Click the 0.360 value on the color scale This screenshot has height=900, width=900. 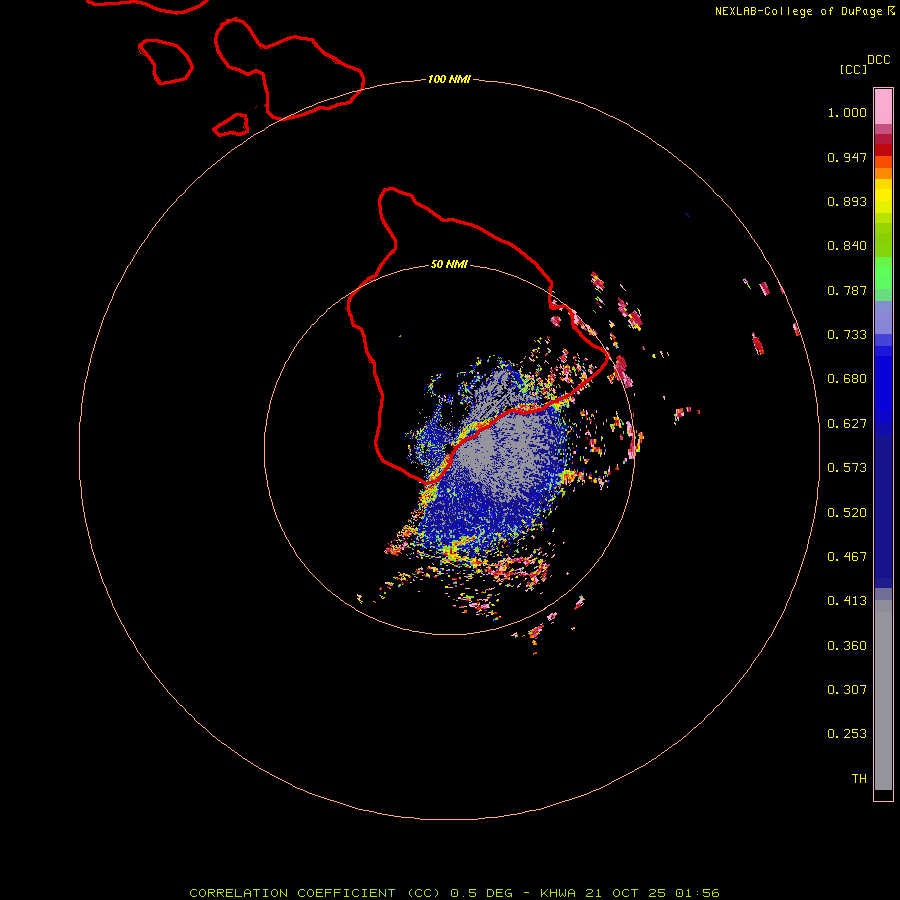point(847,646)
